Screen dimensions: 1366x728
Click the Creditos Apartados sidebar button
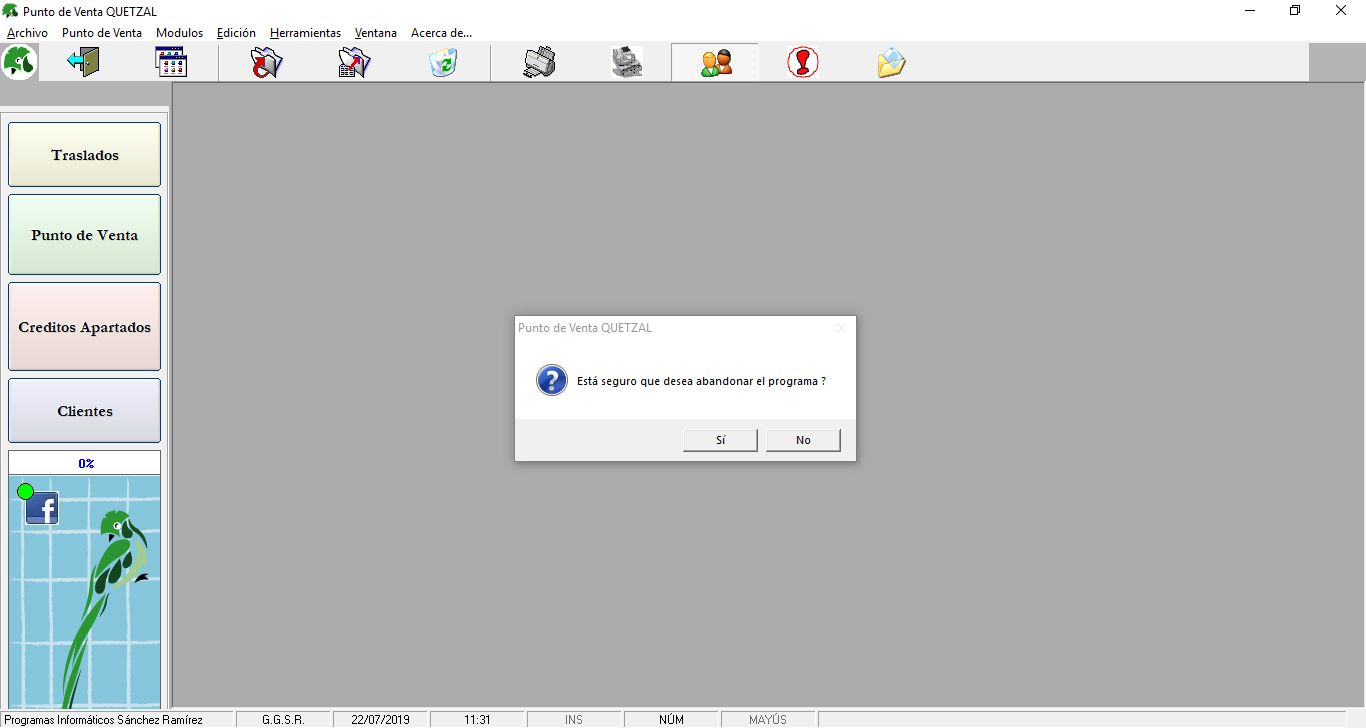click(85, 327)
